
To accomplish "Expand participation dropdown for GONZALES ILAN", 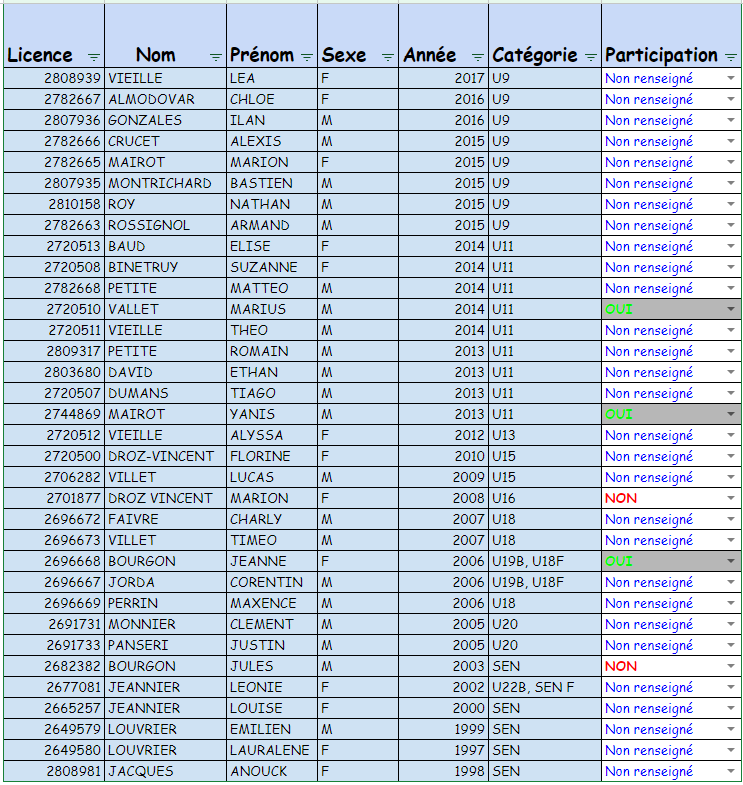I will coord(731,120).
